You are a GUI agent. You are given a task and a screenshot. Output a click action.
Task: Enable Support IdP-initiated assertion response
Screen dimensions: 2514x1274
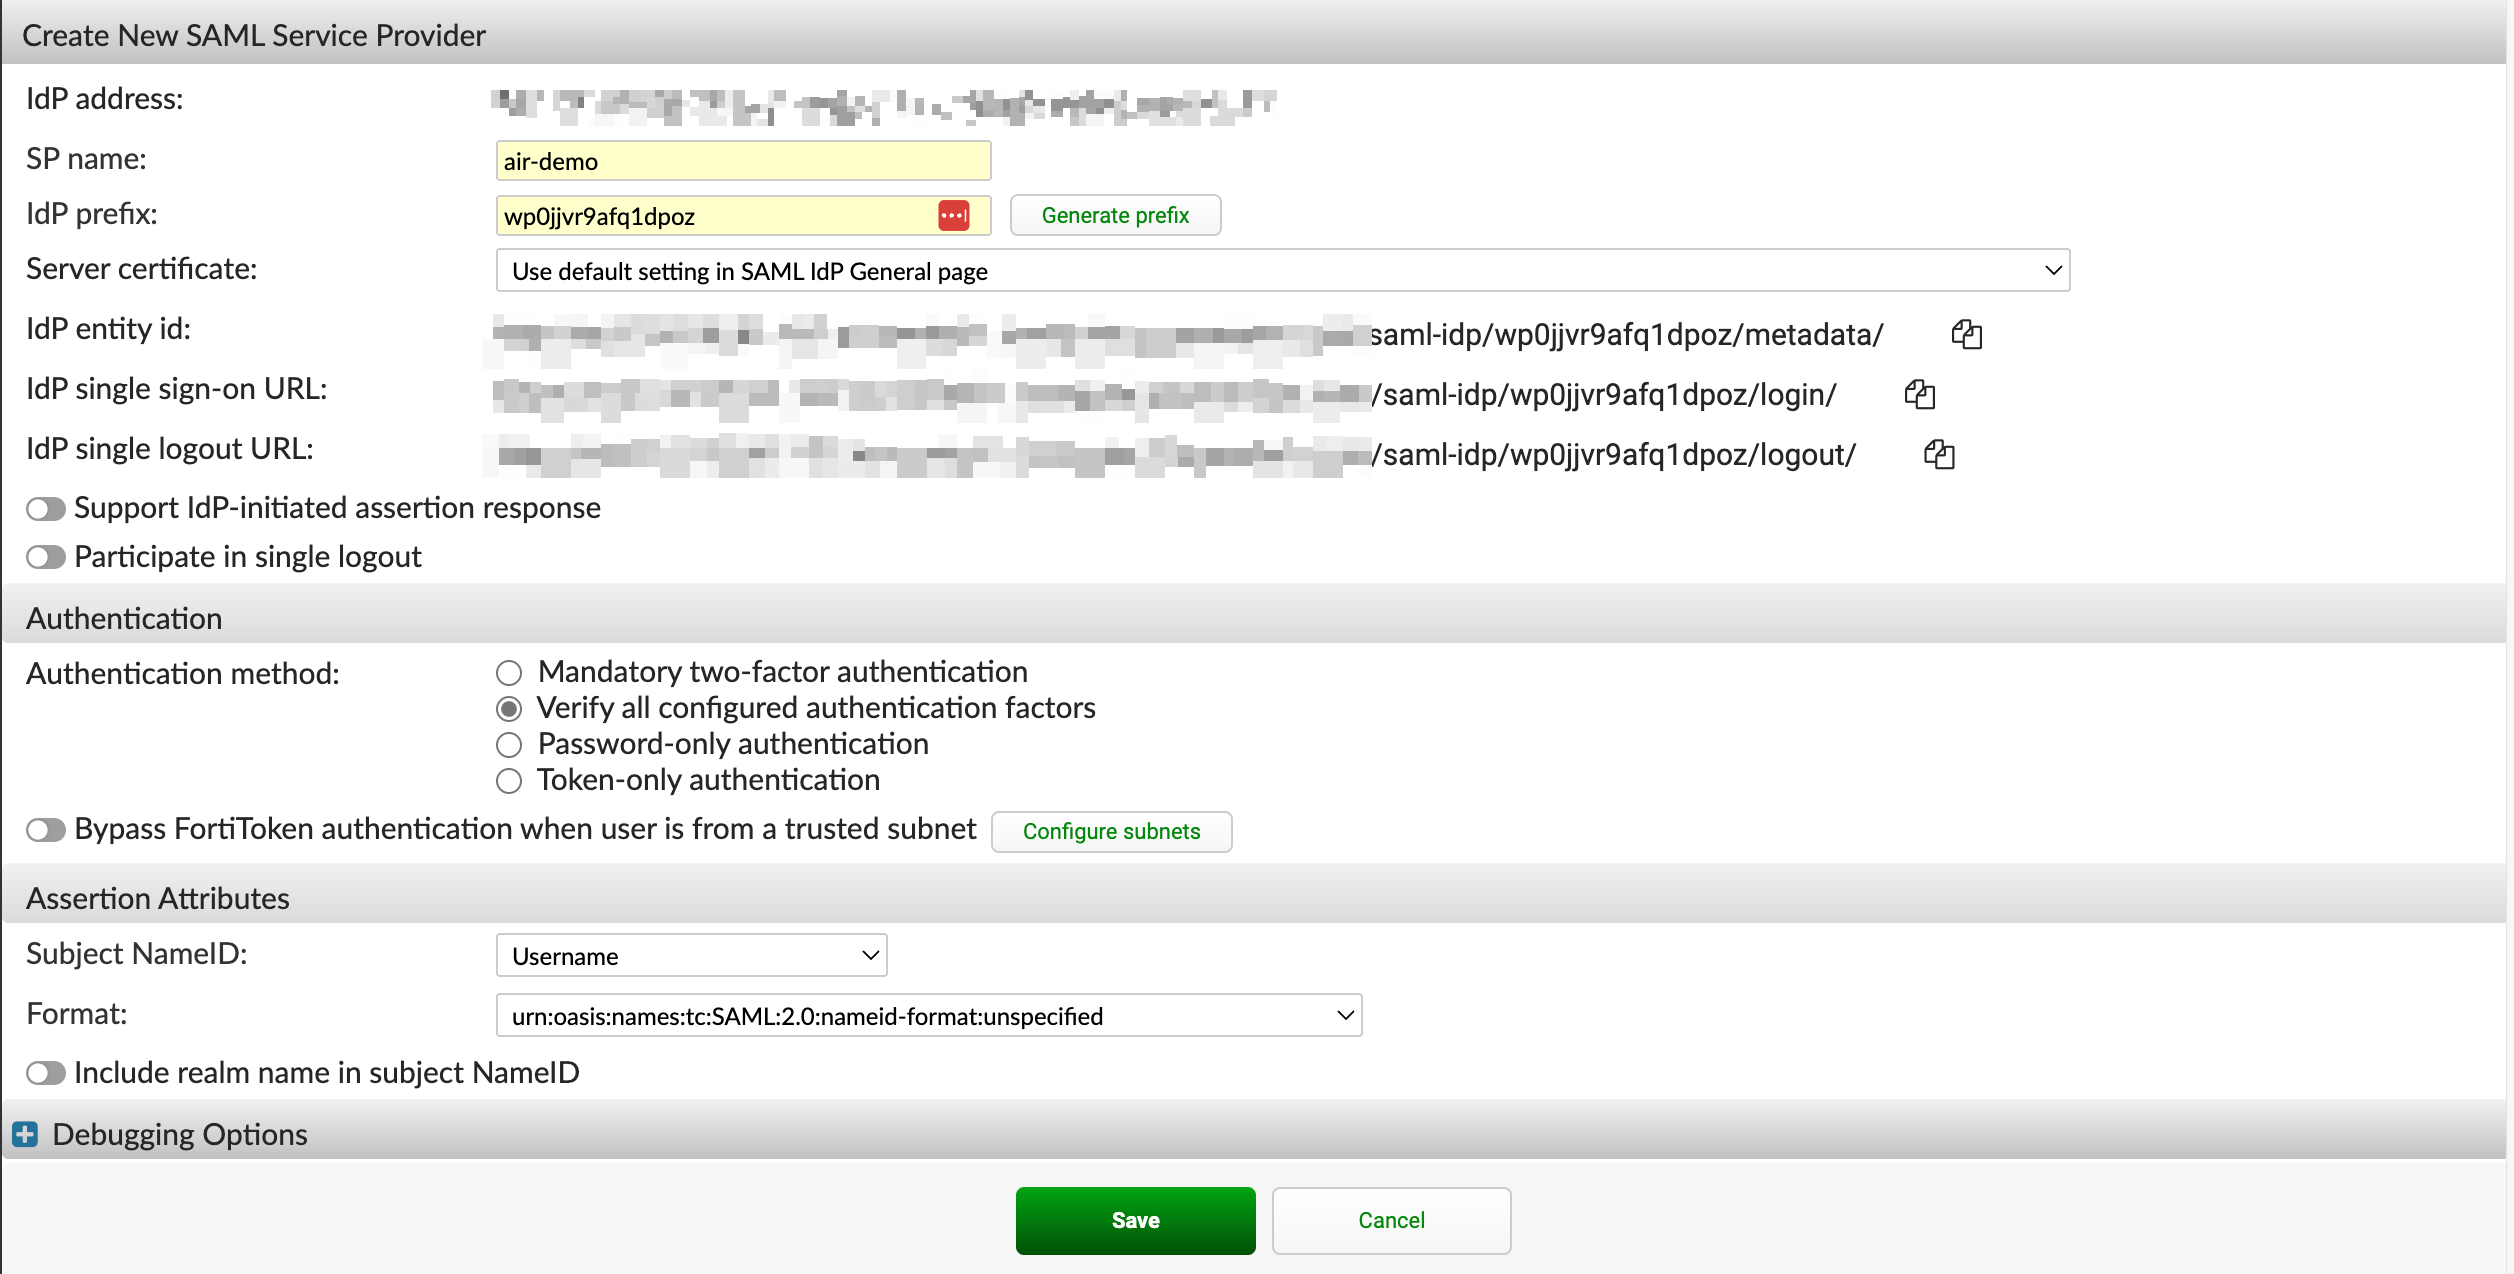click(44, 508)
